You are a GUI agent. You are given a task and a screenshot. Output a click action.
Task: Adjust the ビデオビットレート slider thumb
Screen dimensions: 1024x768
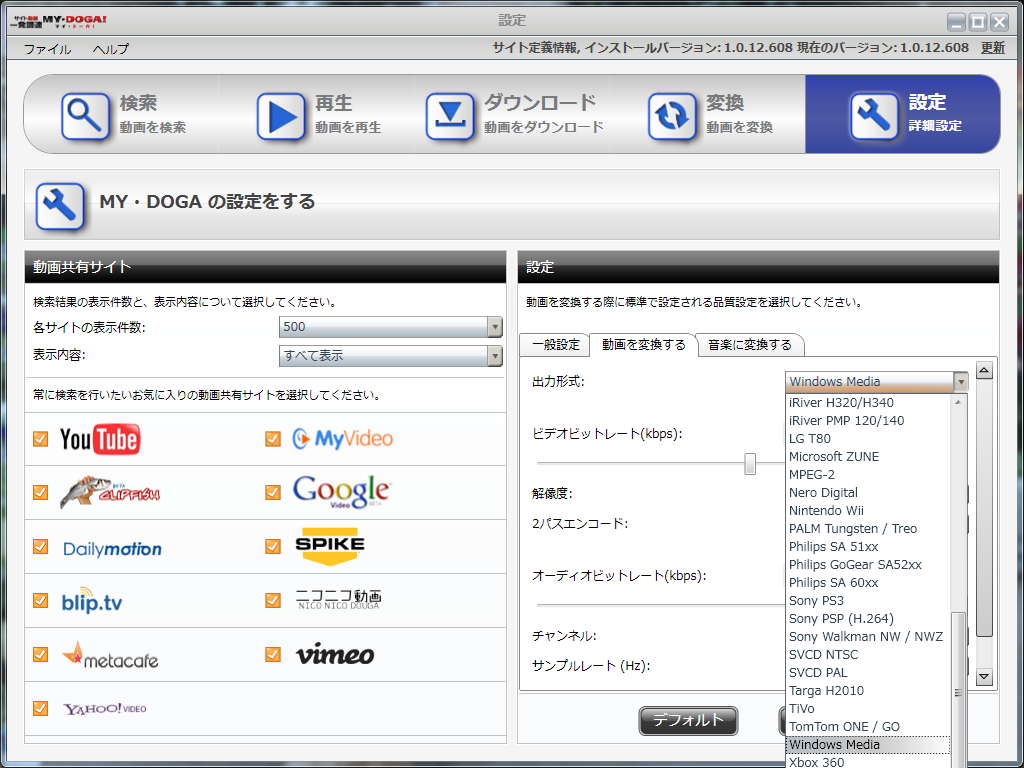[x=750, y=464]
